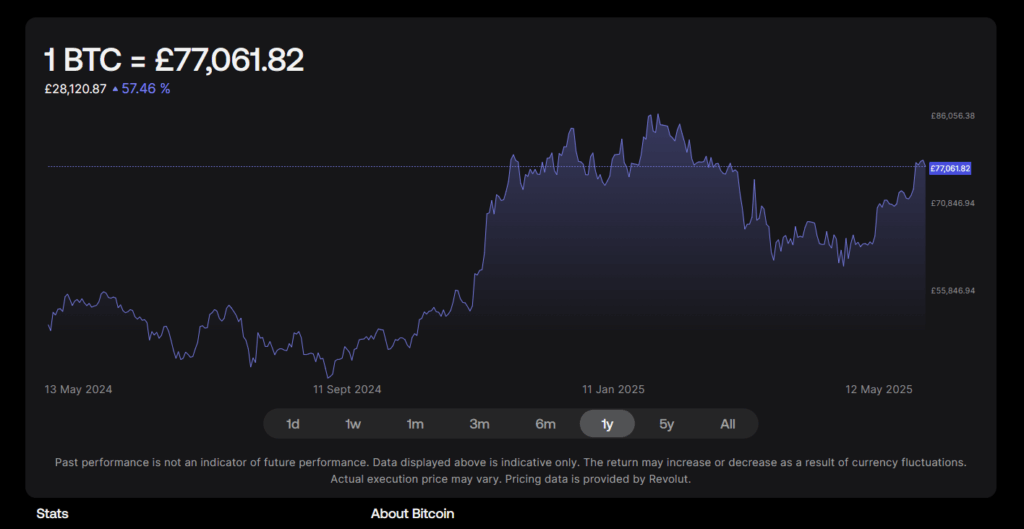Screen dimensions: 1024x529
Task: Click the £28,120.87 change value
Action: 75,89
